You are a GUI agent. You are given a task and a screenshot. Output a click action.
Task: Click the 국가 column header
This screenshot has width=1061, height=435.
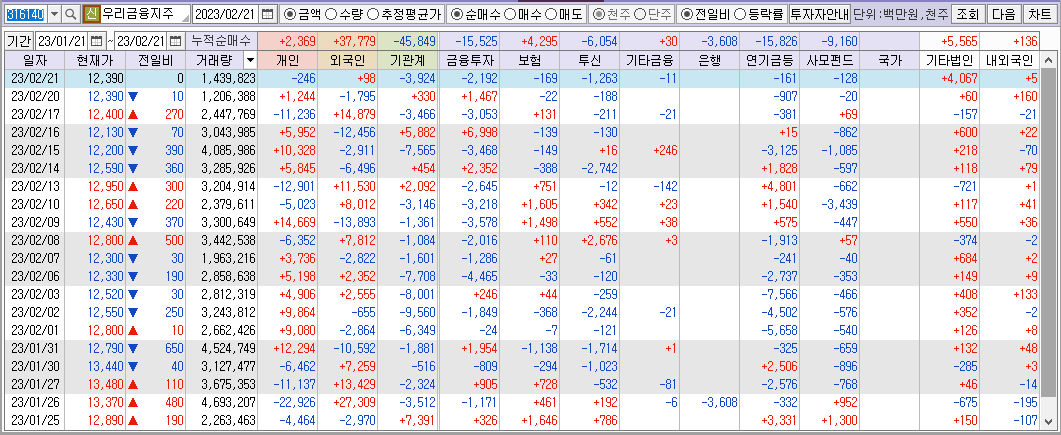[x=889, y=61]
